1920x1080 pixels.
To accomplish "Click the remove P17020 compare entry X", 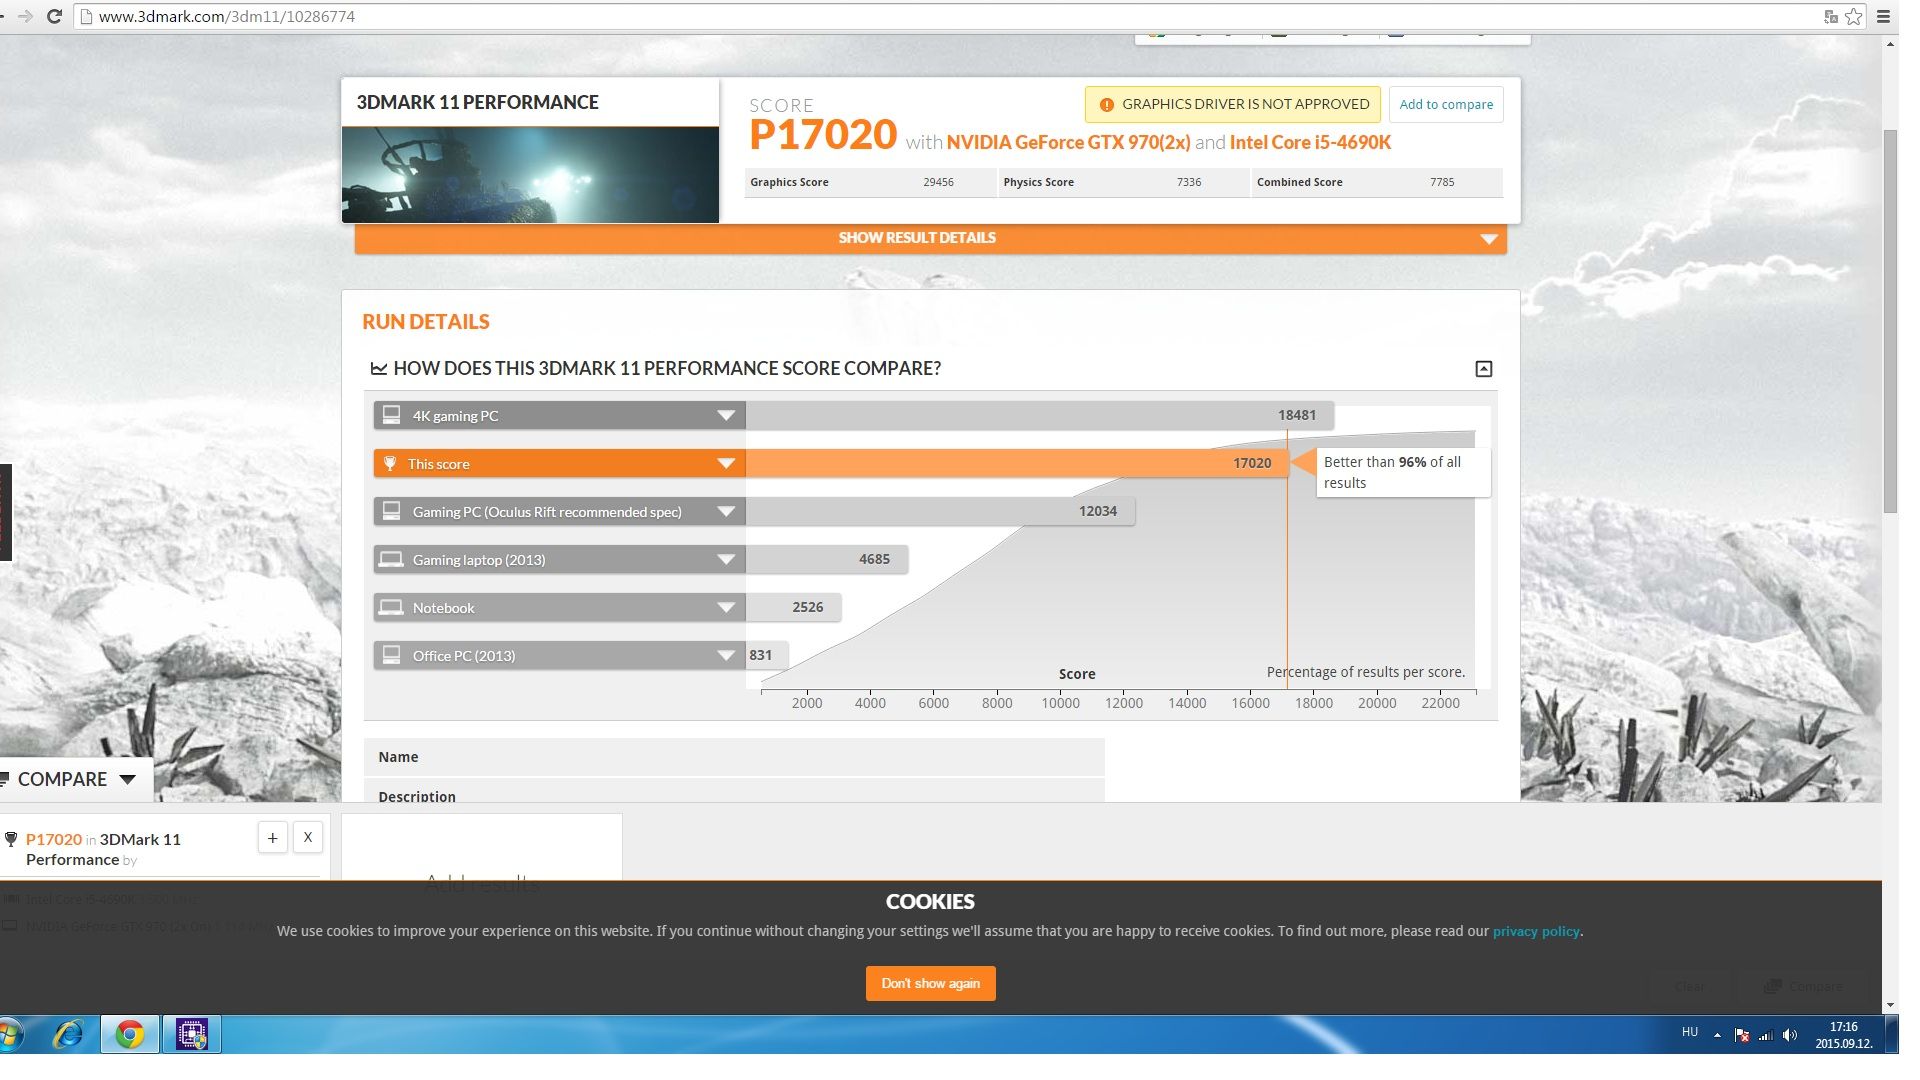I will click(307, 839).
